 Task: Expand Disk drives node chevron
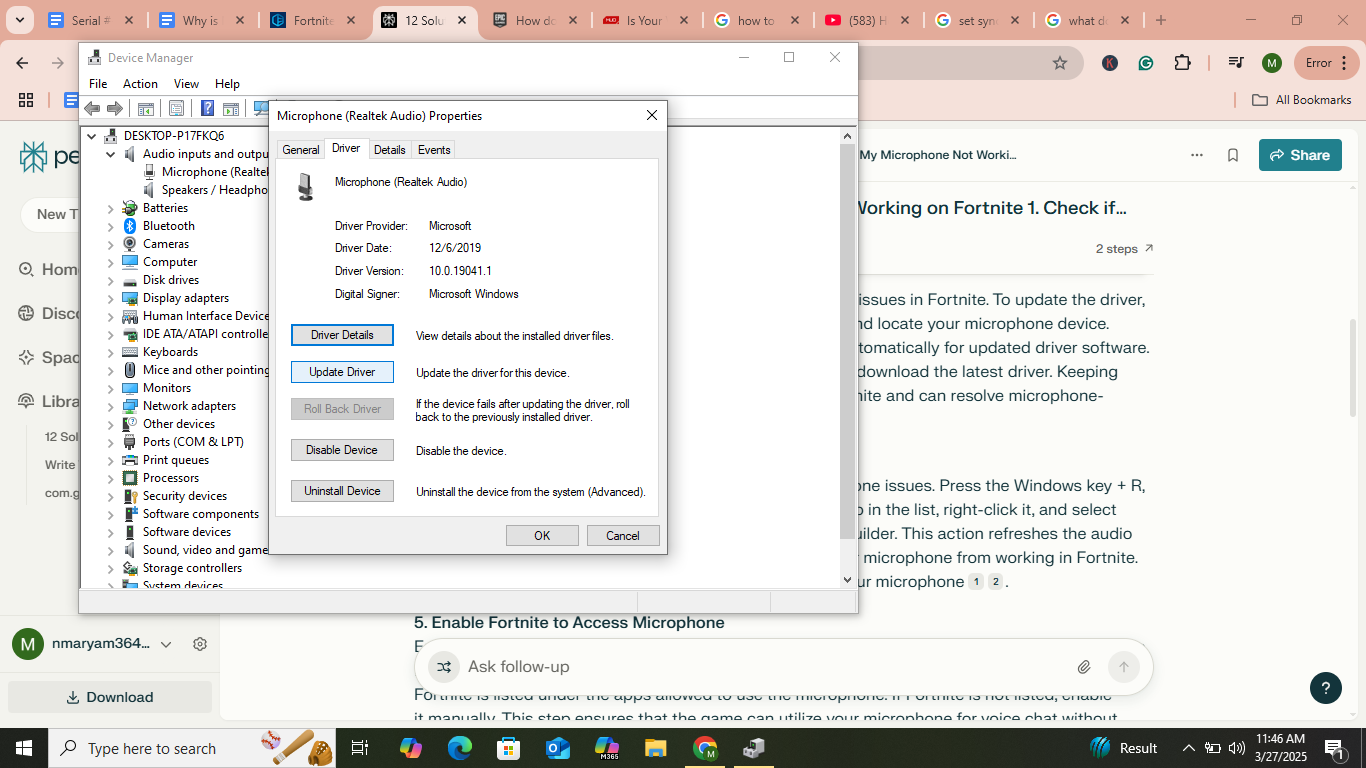[111, 280]
